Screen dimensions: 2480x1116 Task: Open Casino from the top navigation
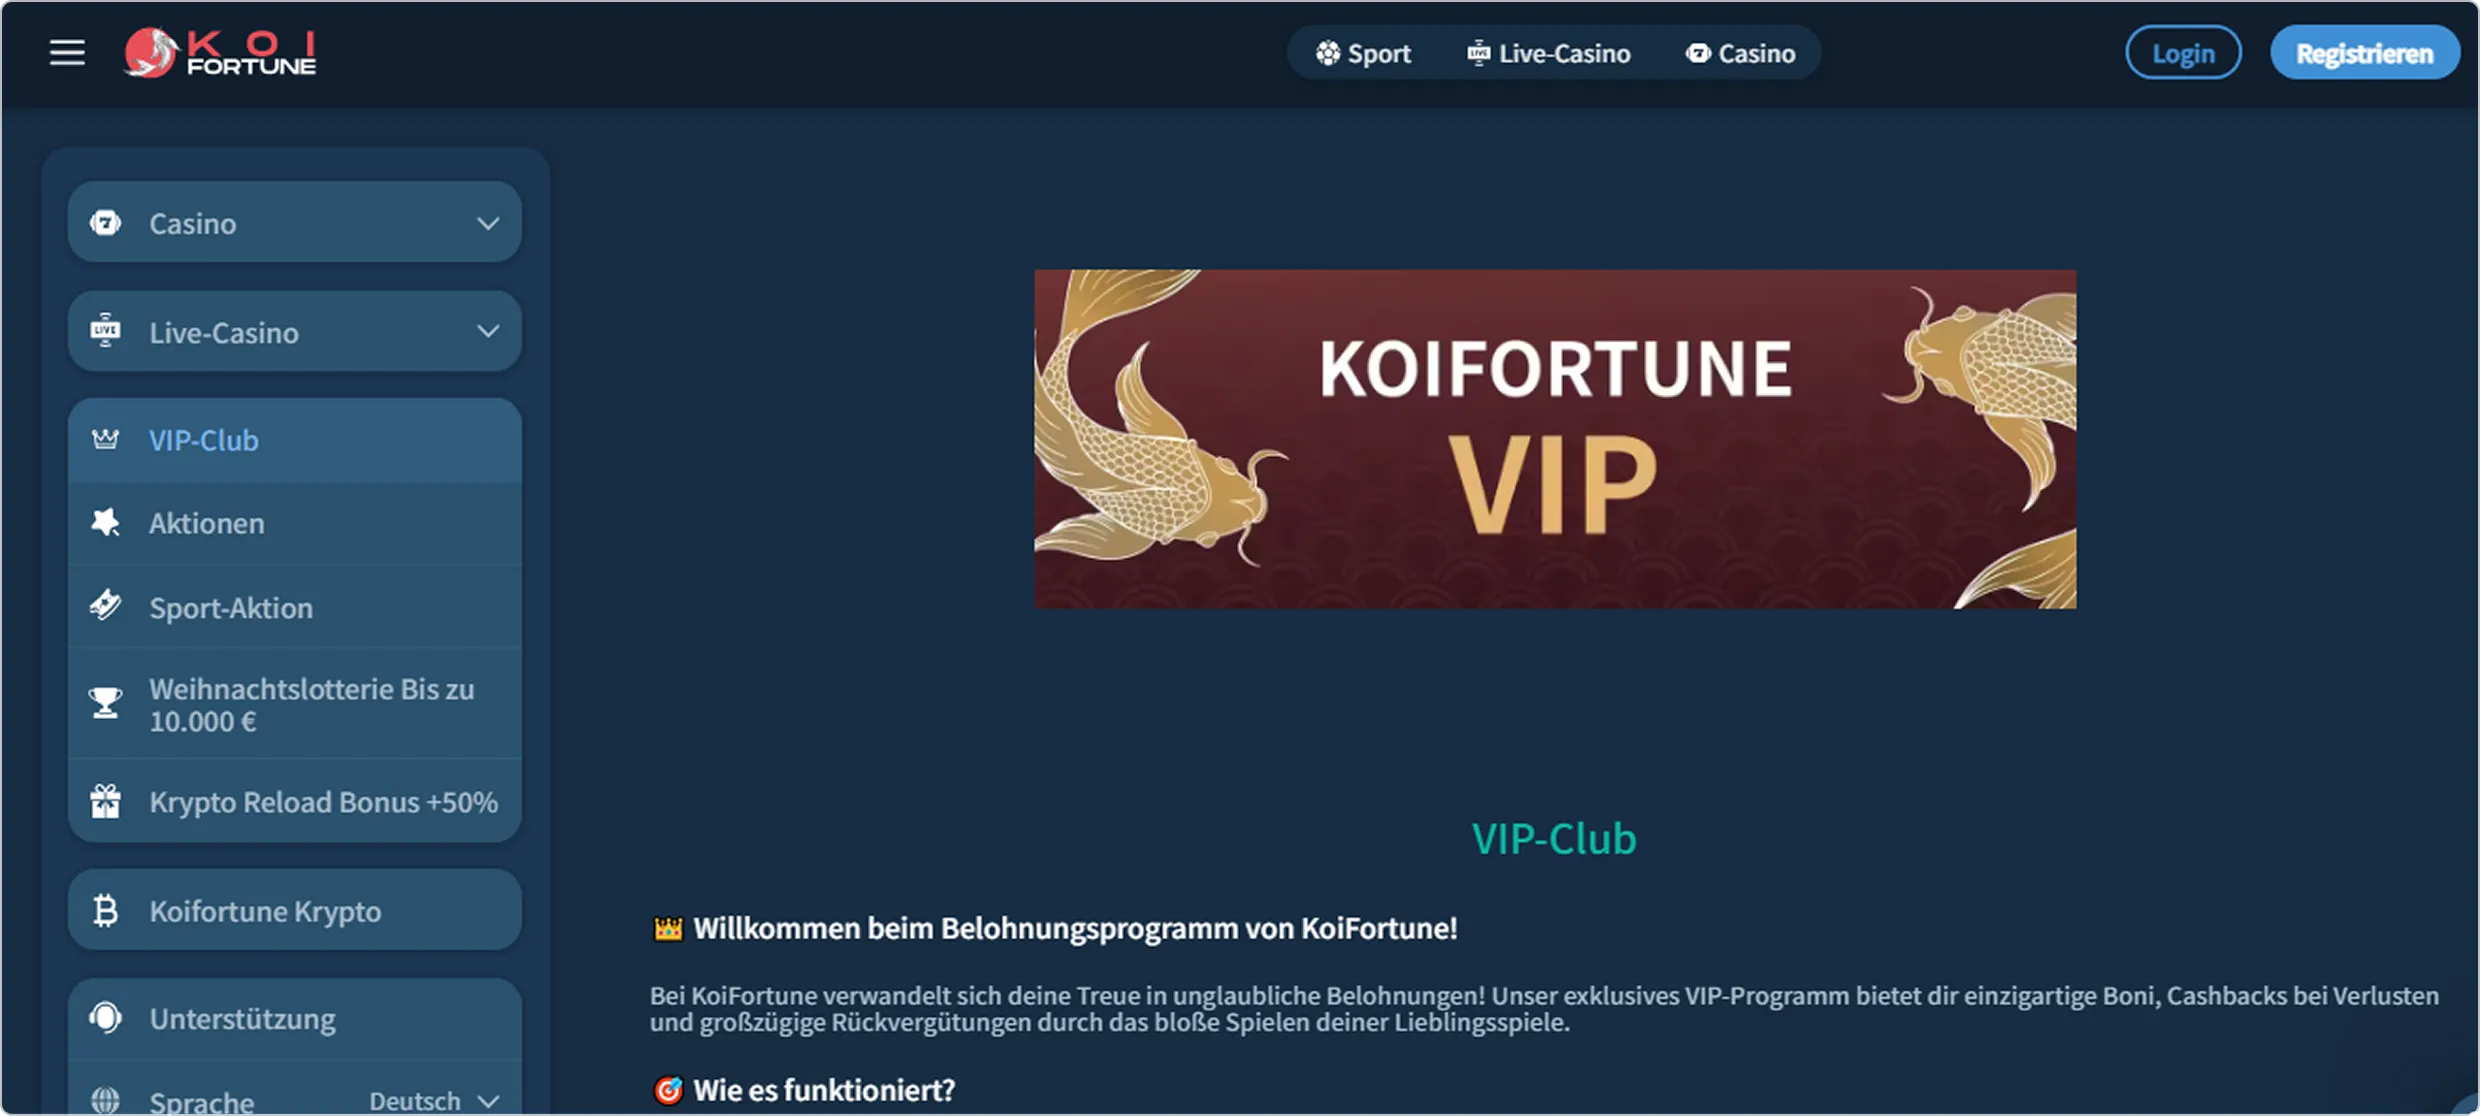pos(1740,53)
